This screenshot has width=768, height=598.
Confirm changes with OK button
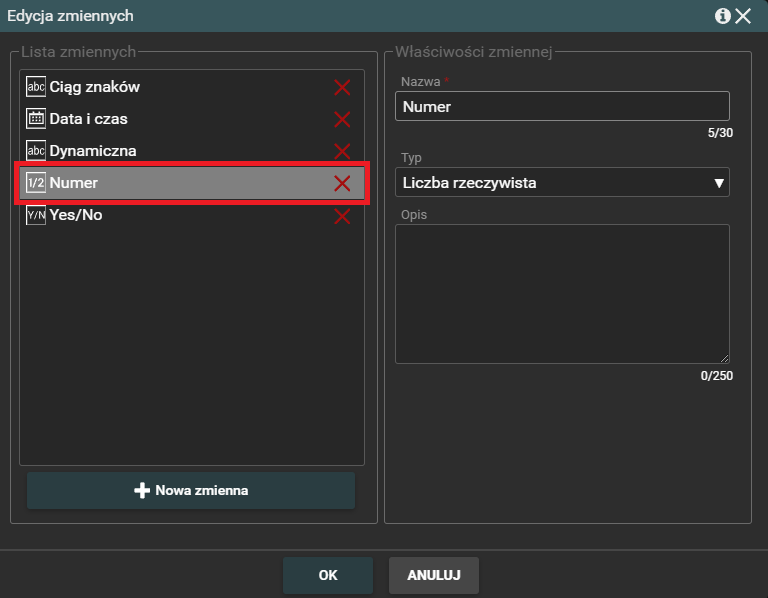[x=328, y=576]
